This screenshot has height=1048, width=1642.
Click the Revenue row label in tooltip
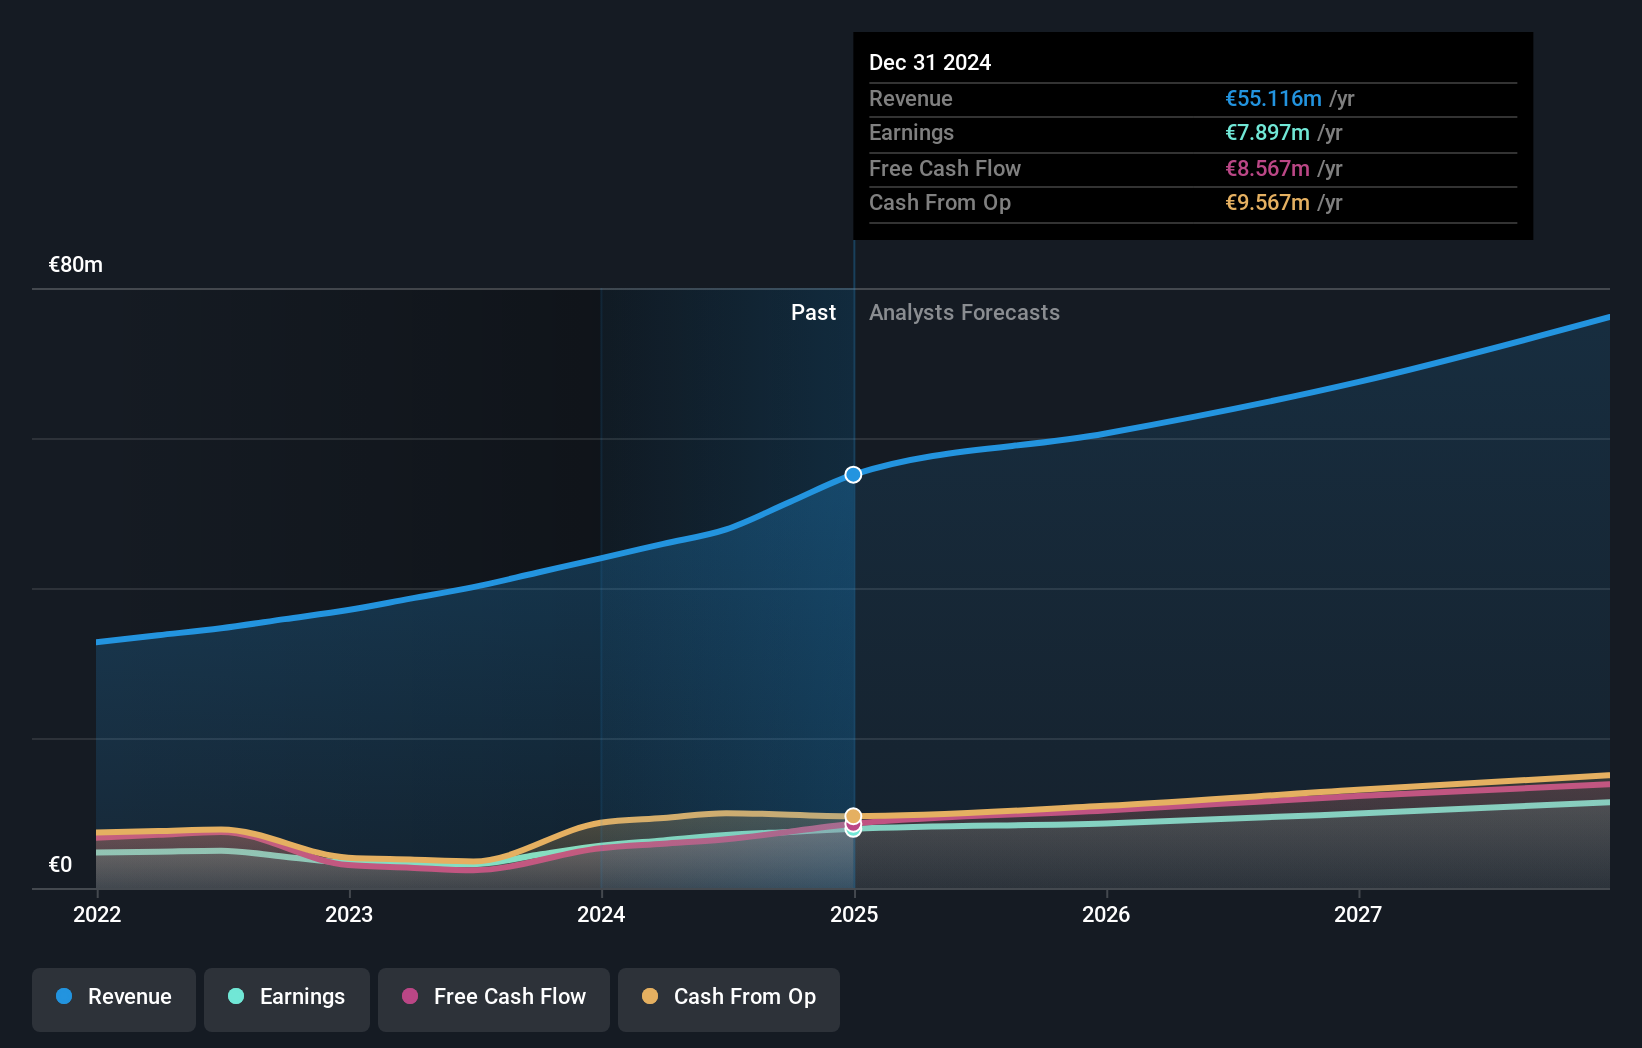(x=911, y=99)
